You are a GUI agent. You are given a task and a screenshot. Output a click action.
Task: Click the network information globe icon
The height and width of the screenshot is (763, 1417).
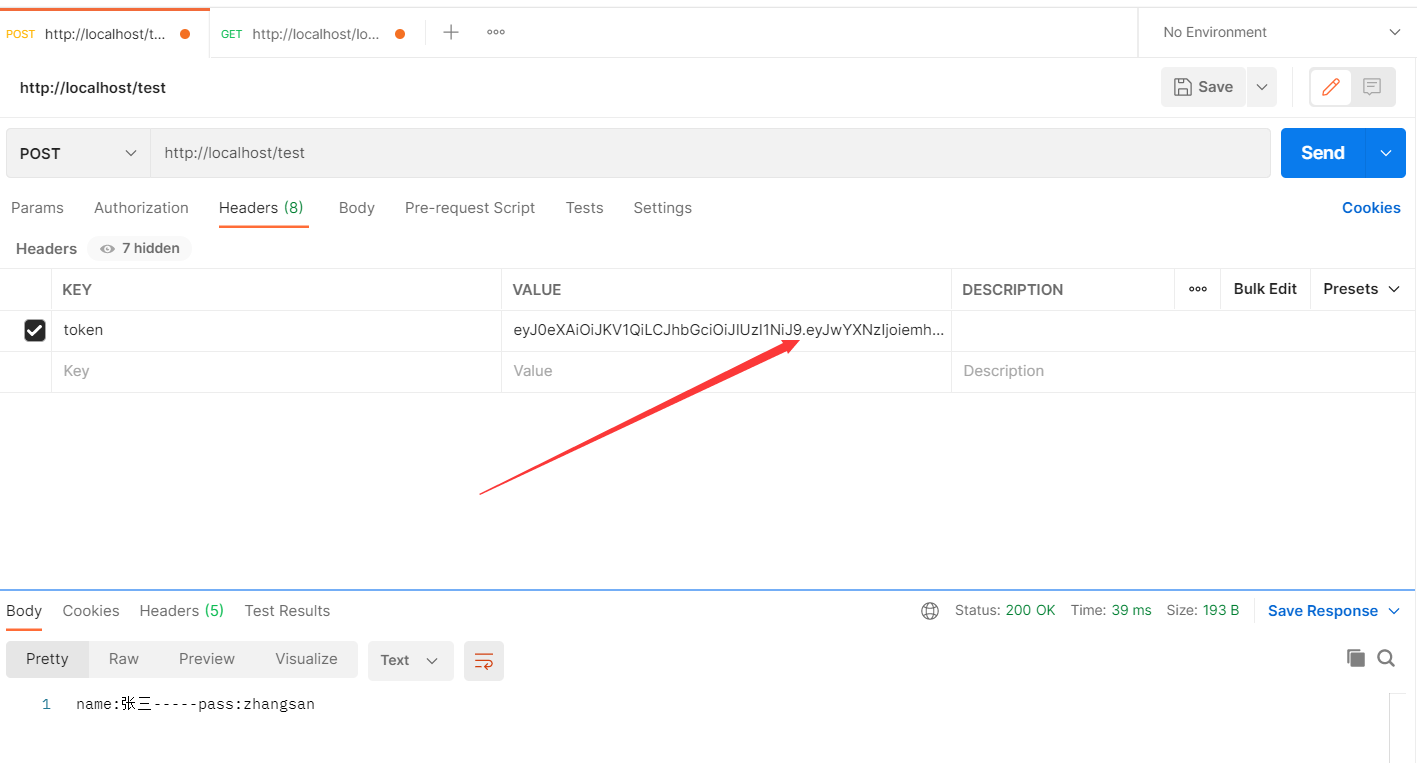click(x=930, y=610)
